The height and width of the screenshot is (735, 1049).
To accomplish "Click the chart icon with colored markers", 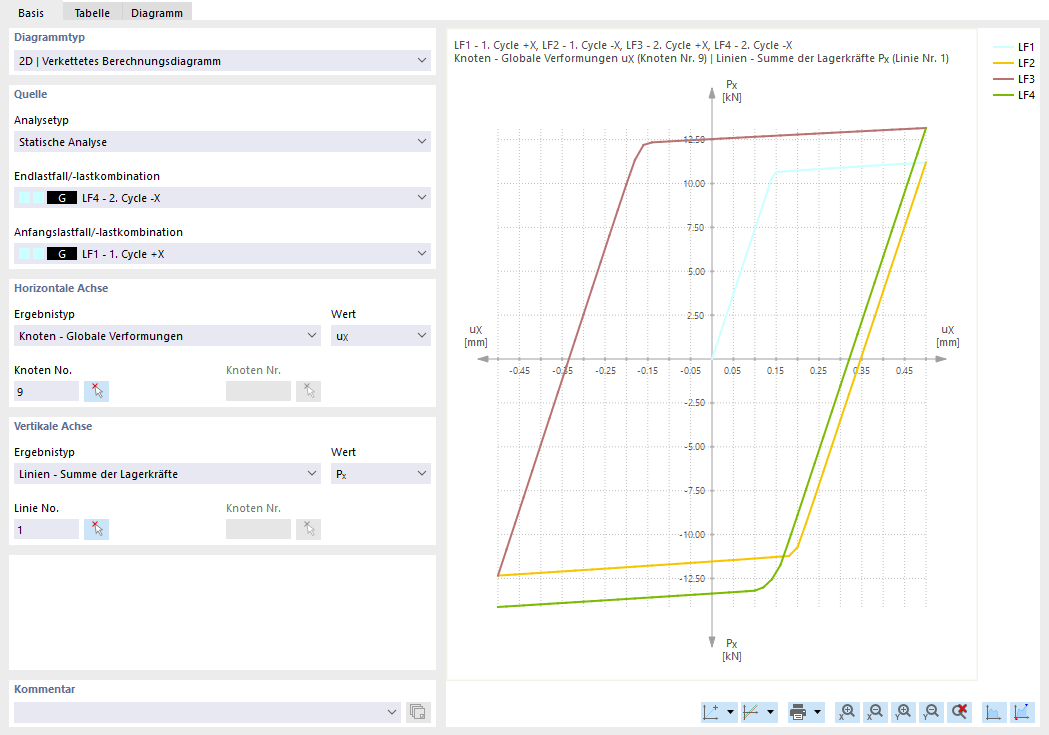I will point(1022,712).
